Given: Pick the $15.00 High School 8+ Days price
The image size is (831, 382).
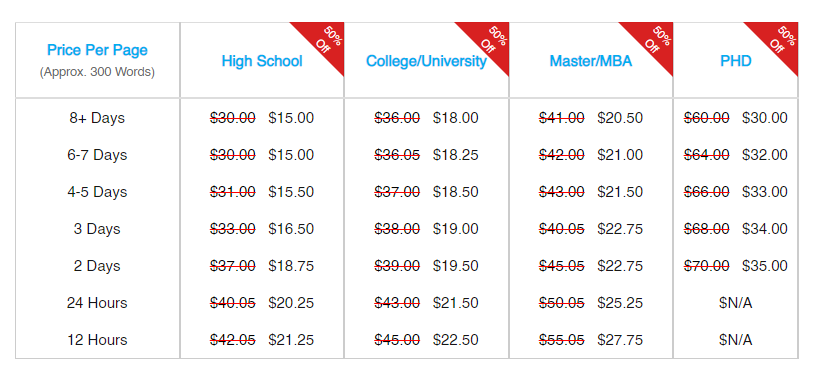Looking at the screenshot, I should tap(291, 118).
